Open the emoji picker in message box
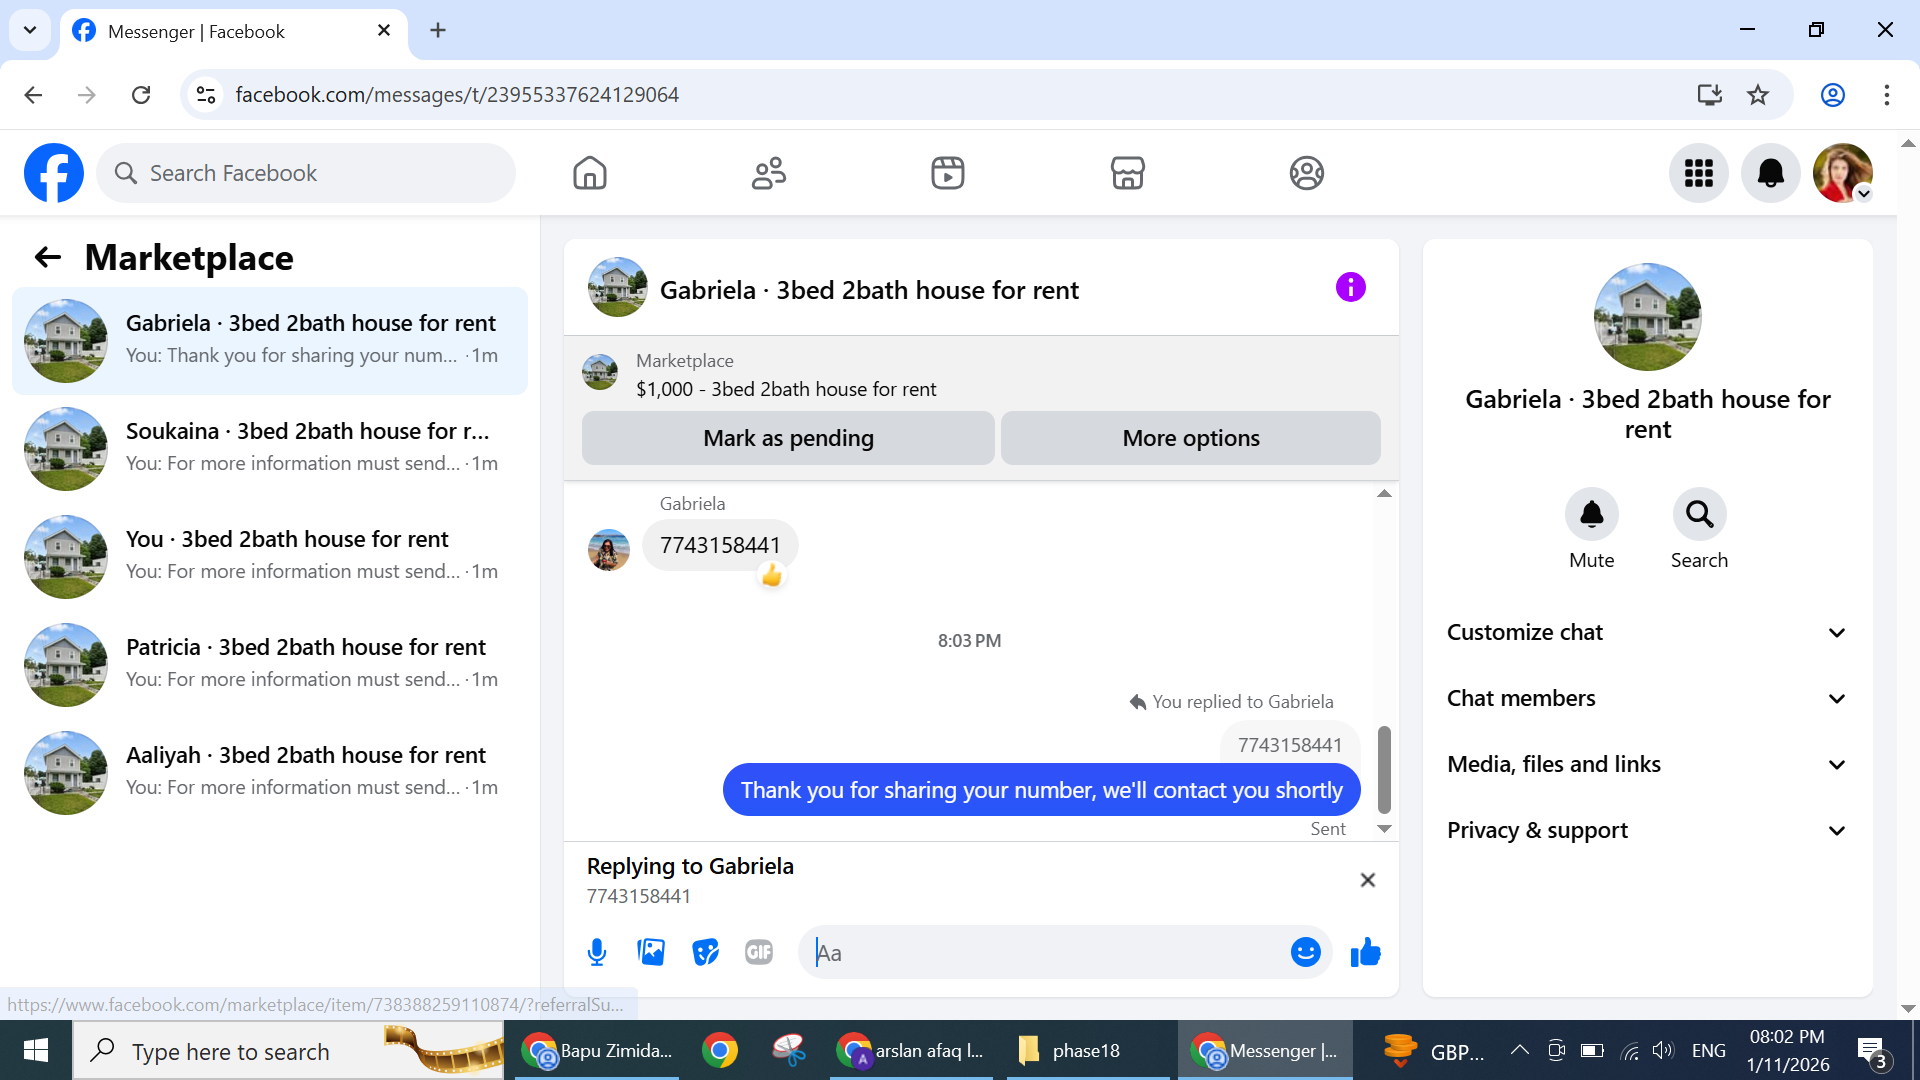The image size is (1920, 1080). [x=1306, y=952]
